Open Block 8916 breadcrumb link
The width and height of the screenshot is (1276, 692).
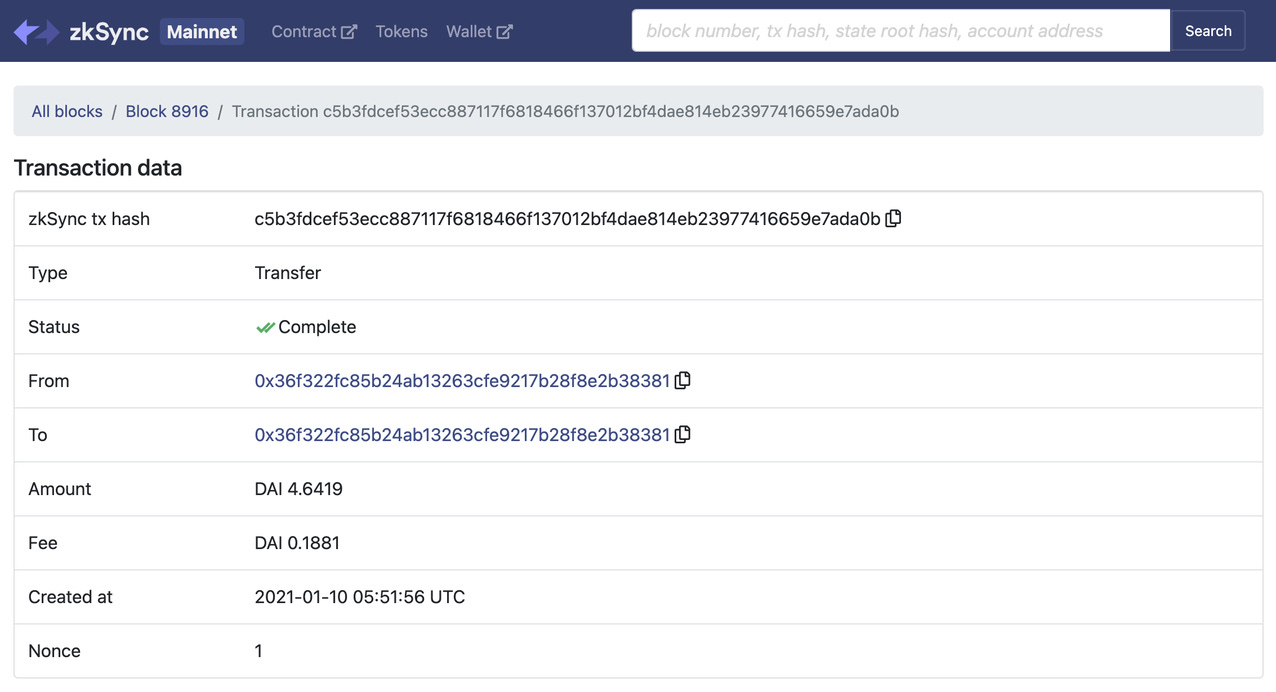pyautogui.click(x=167, y=111)
